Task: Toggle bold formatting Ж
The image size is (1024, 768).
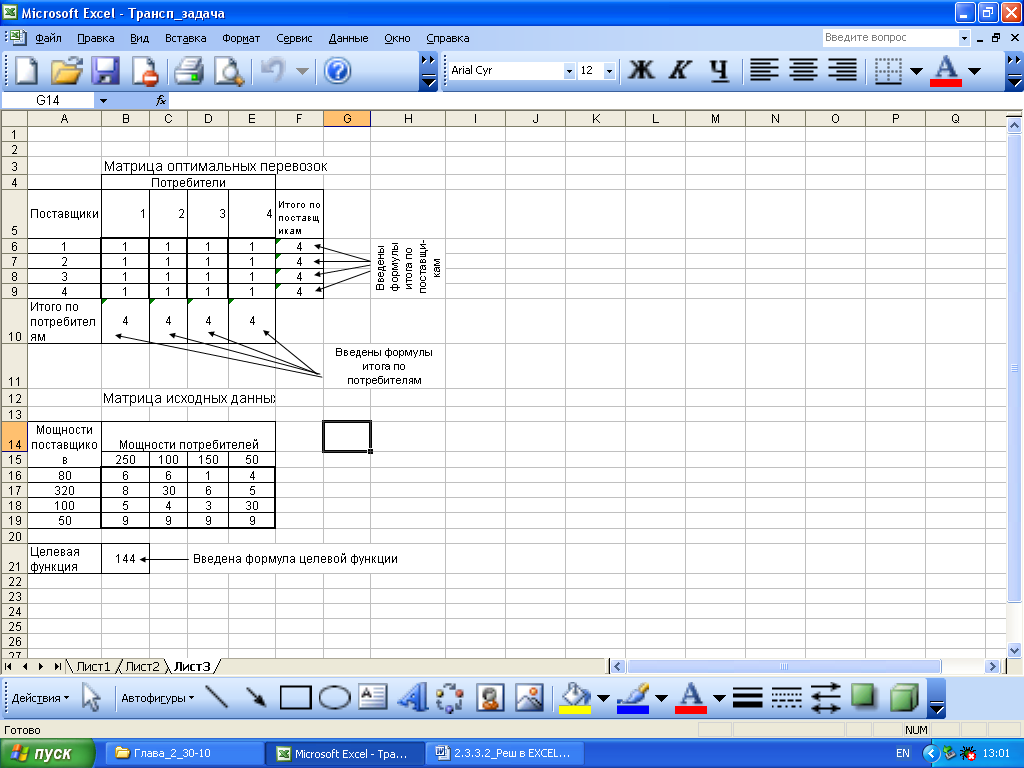Action: click(x=641, y=70)
